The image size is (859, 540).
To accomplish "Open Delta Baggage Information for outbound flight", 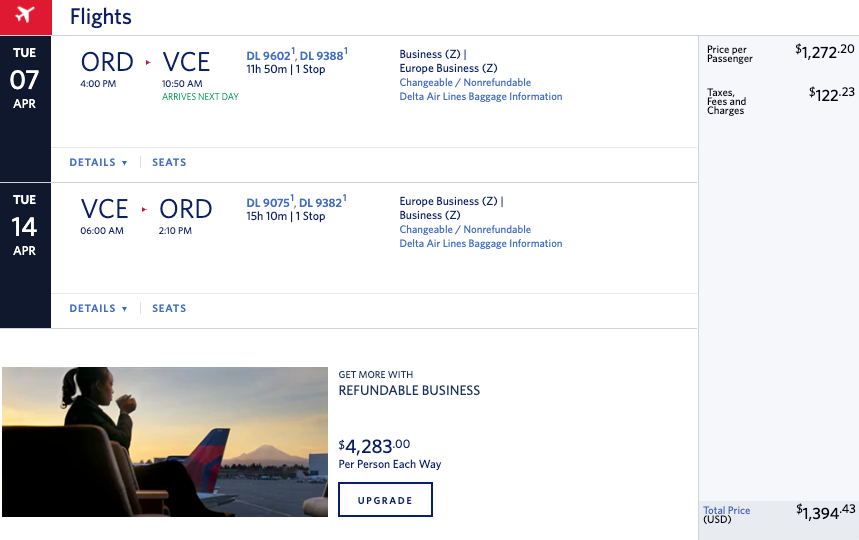I will tap(481, 97).
